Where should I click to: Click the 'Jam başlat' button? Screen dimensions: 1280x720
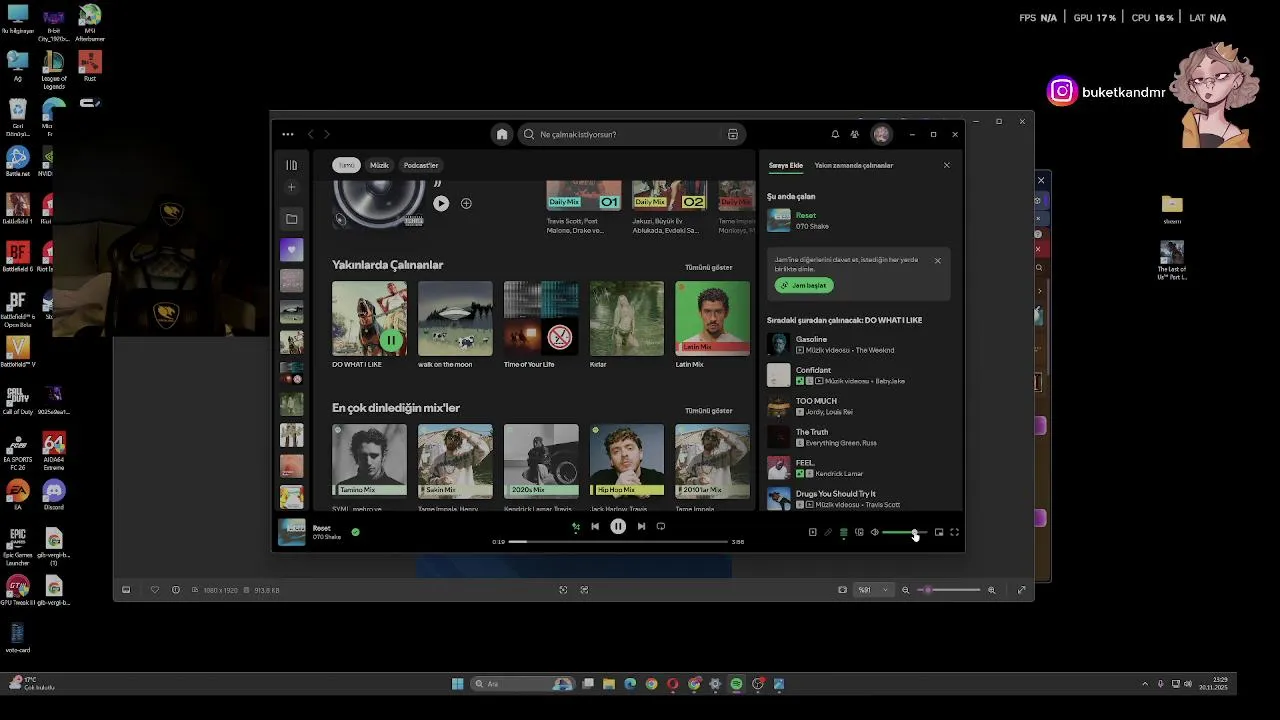click(804, 285)
